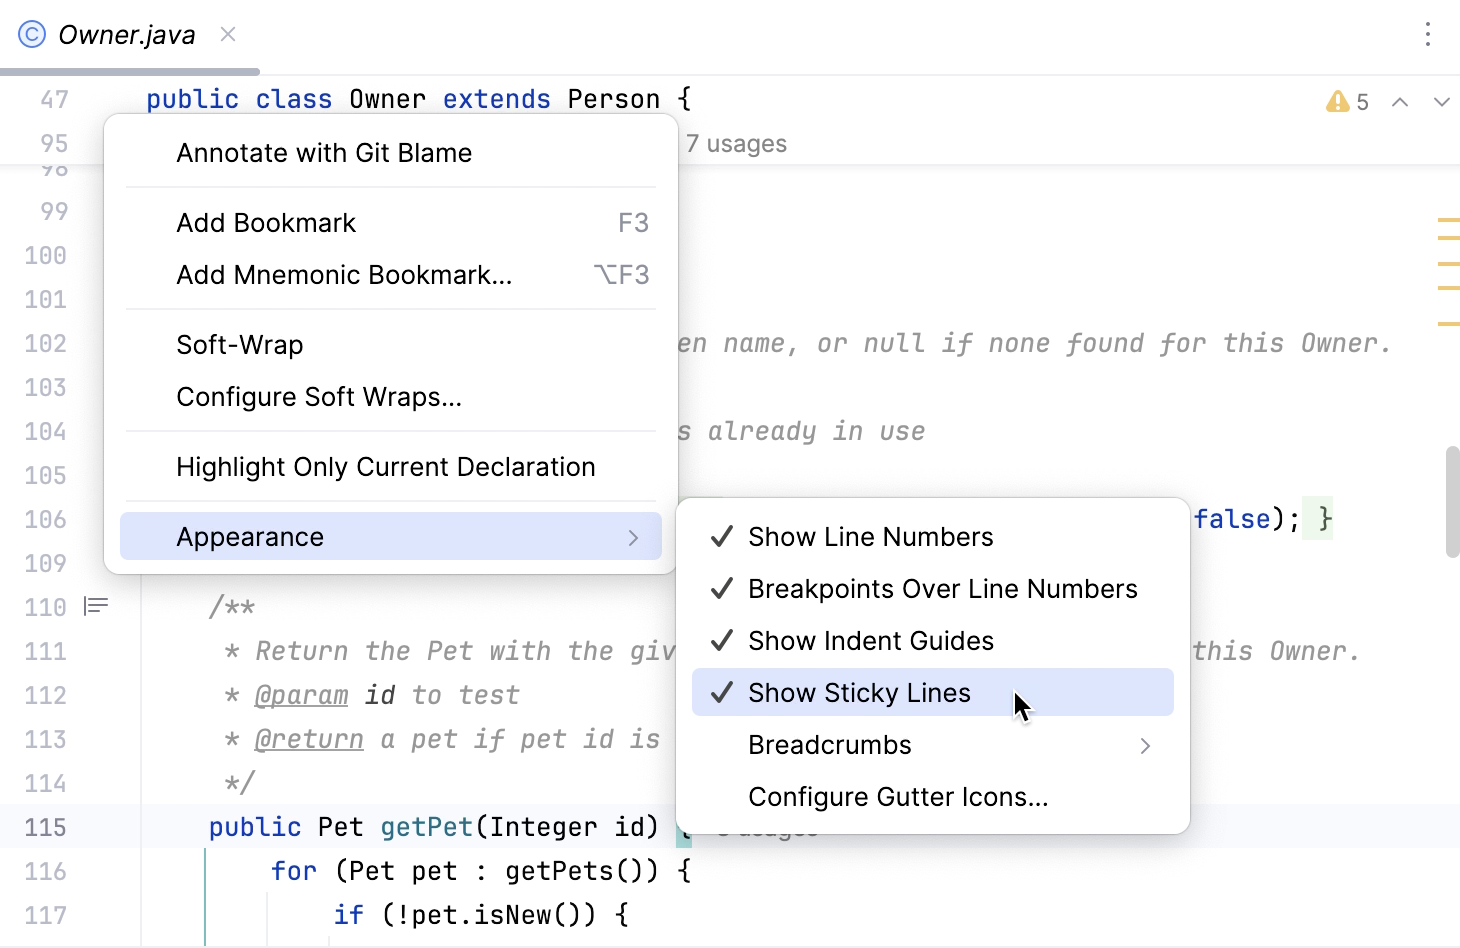Screen dimensions: 1460x948
Task: Click the Owner.java class file icon
Action: point(32,35)
